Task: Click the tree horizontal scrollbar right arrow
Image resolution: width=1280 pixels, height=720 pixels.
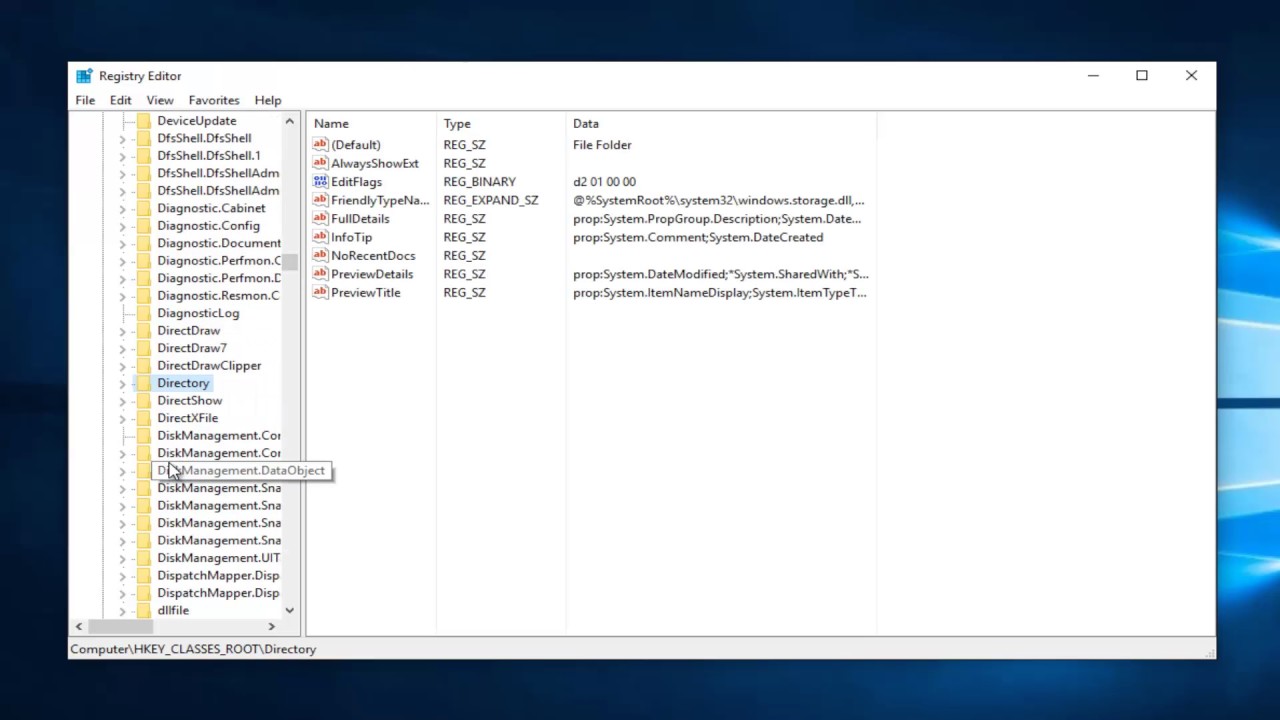Action: tap(271, 626)
